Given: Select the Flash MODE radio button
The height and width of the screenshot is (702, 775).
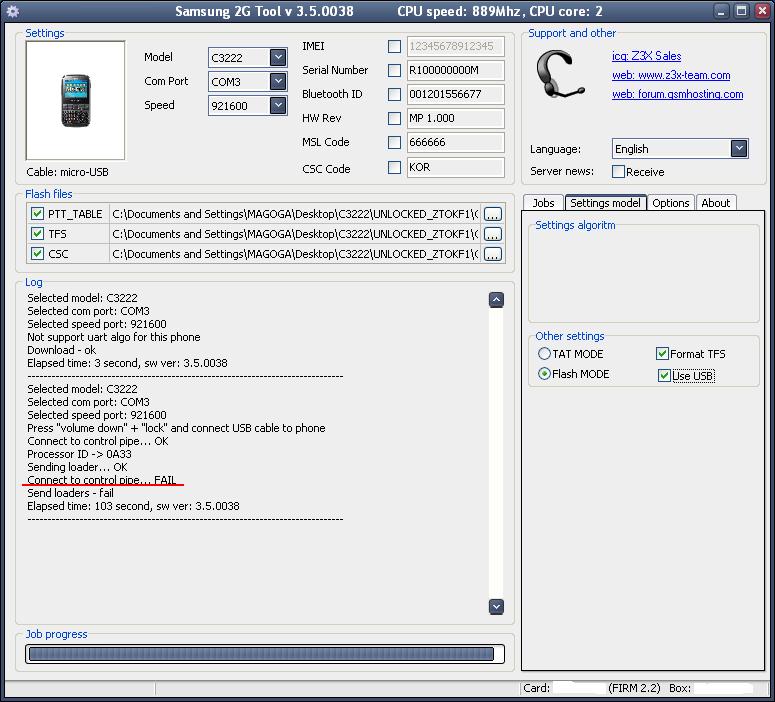Looking at the screenshot, I should pyautogui.click(x=544, y=374).
